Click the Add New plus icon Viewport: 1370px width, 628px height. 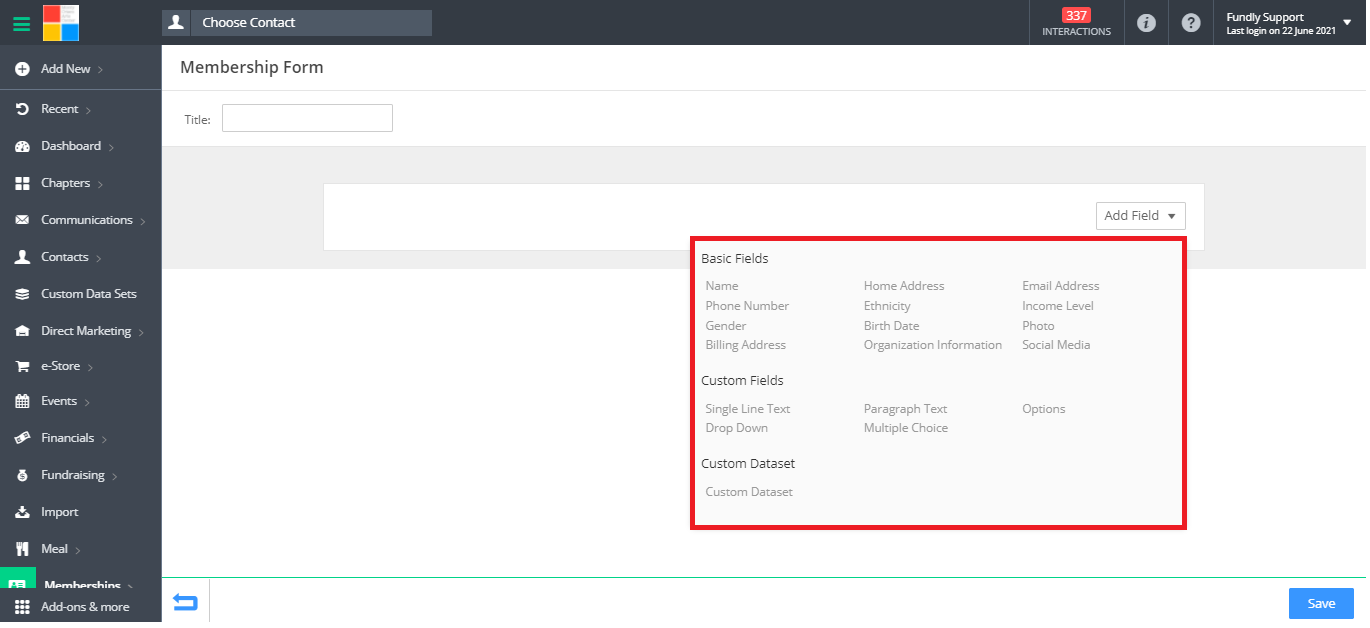22,69
